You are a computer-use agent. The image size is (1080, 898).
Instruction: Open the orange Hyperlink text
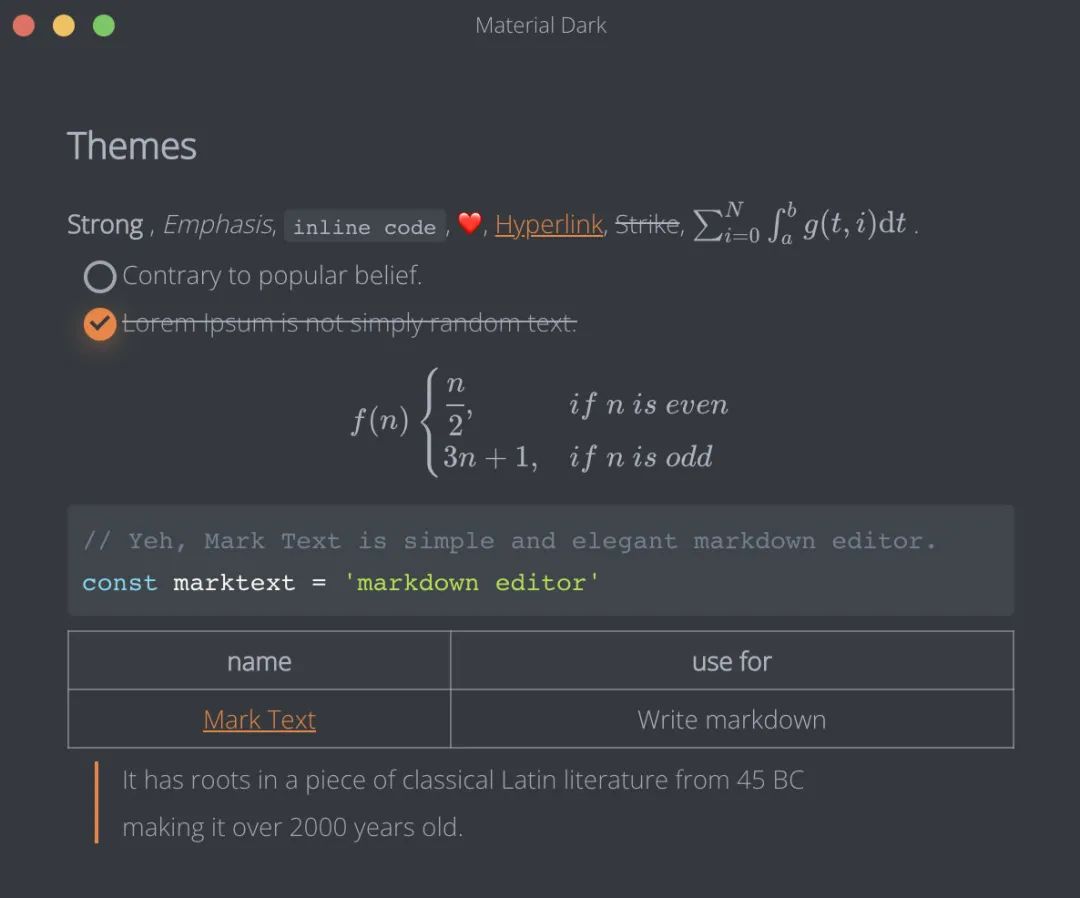pyautogui.click(x=549, y=225)
